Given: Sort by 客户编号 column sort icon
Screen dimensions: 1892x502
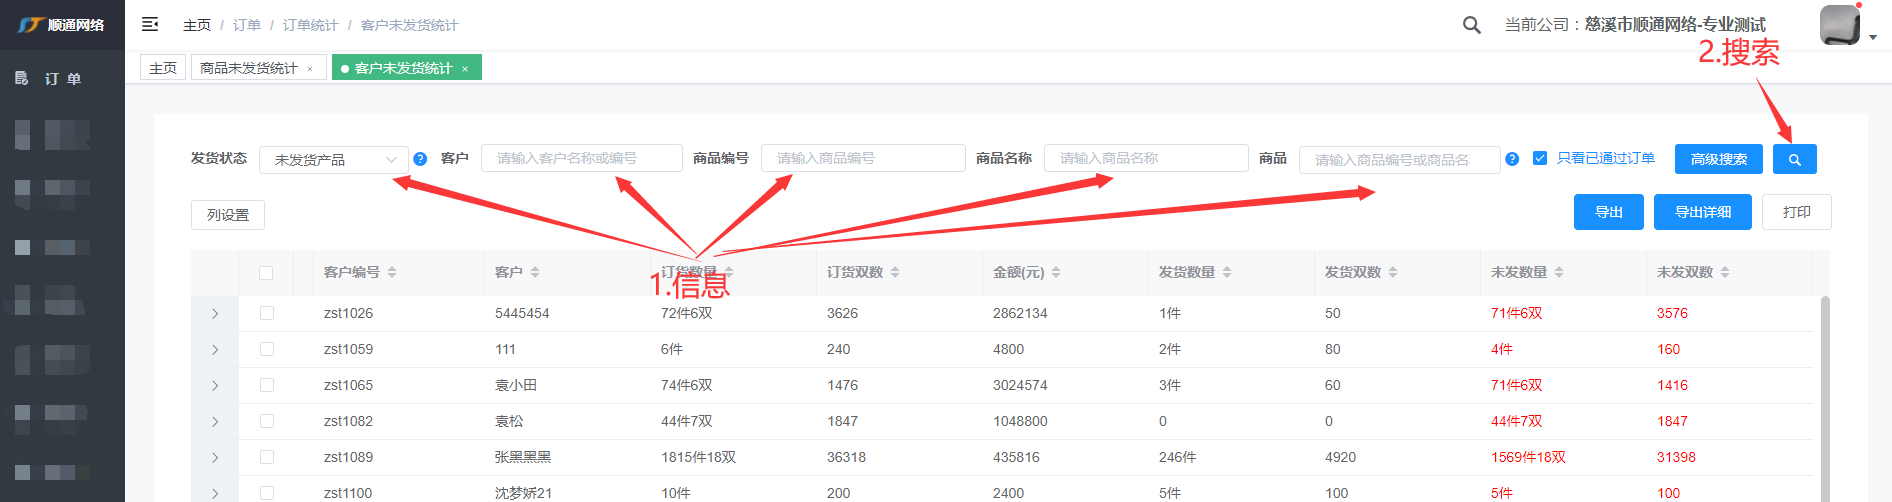Looking at the screenshot, I should point(392,272).
